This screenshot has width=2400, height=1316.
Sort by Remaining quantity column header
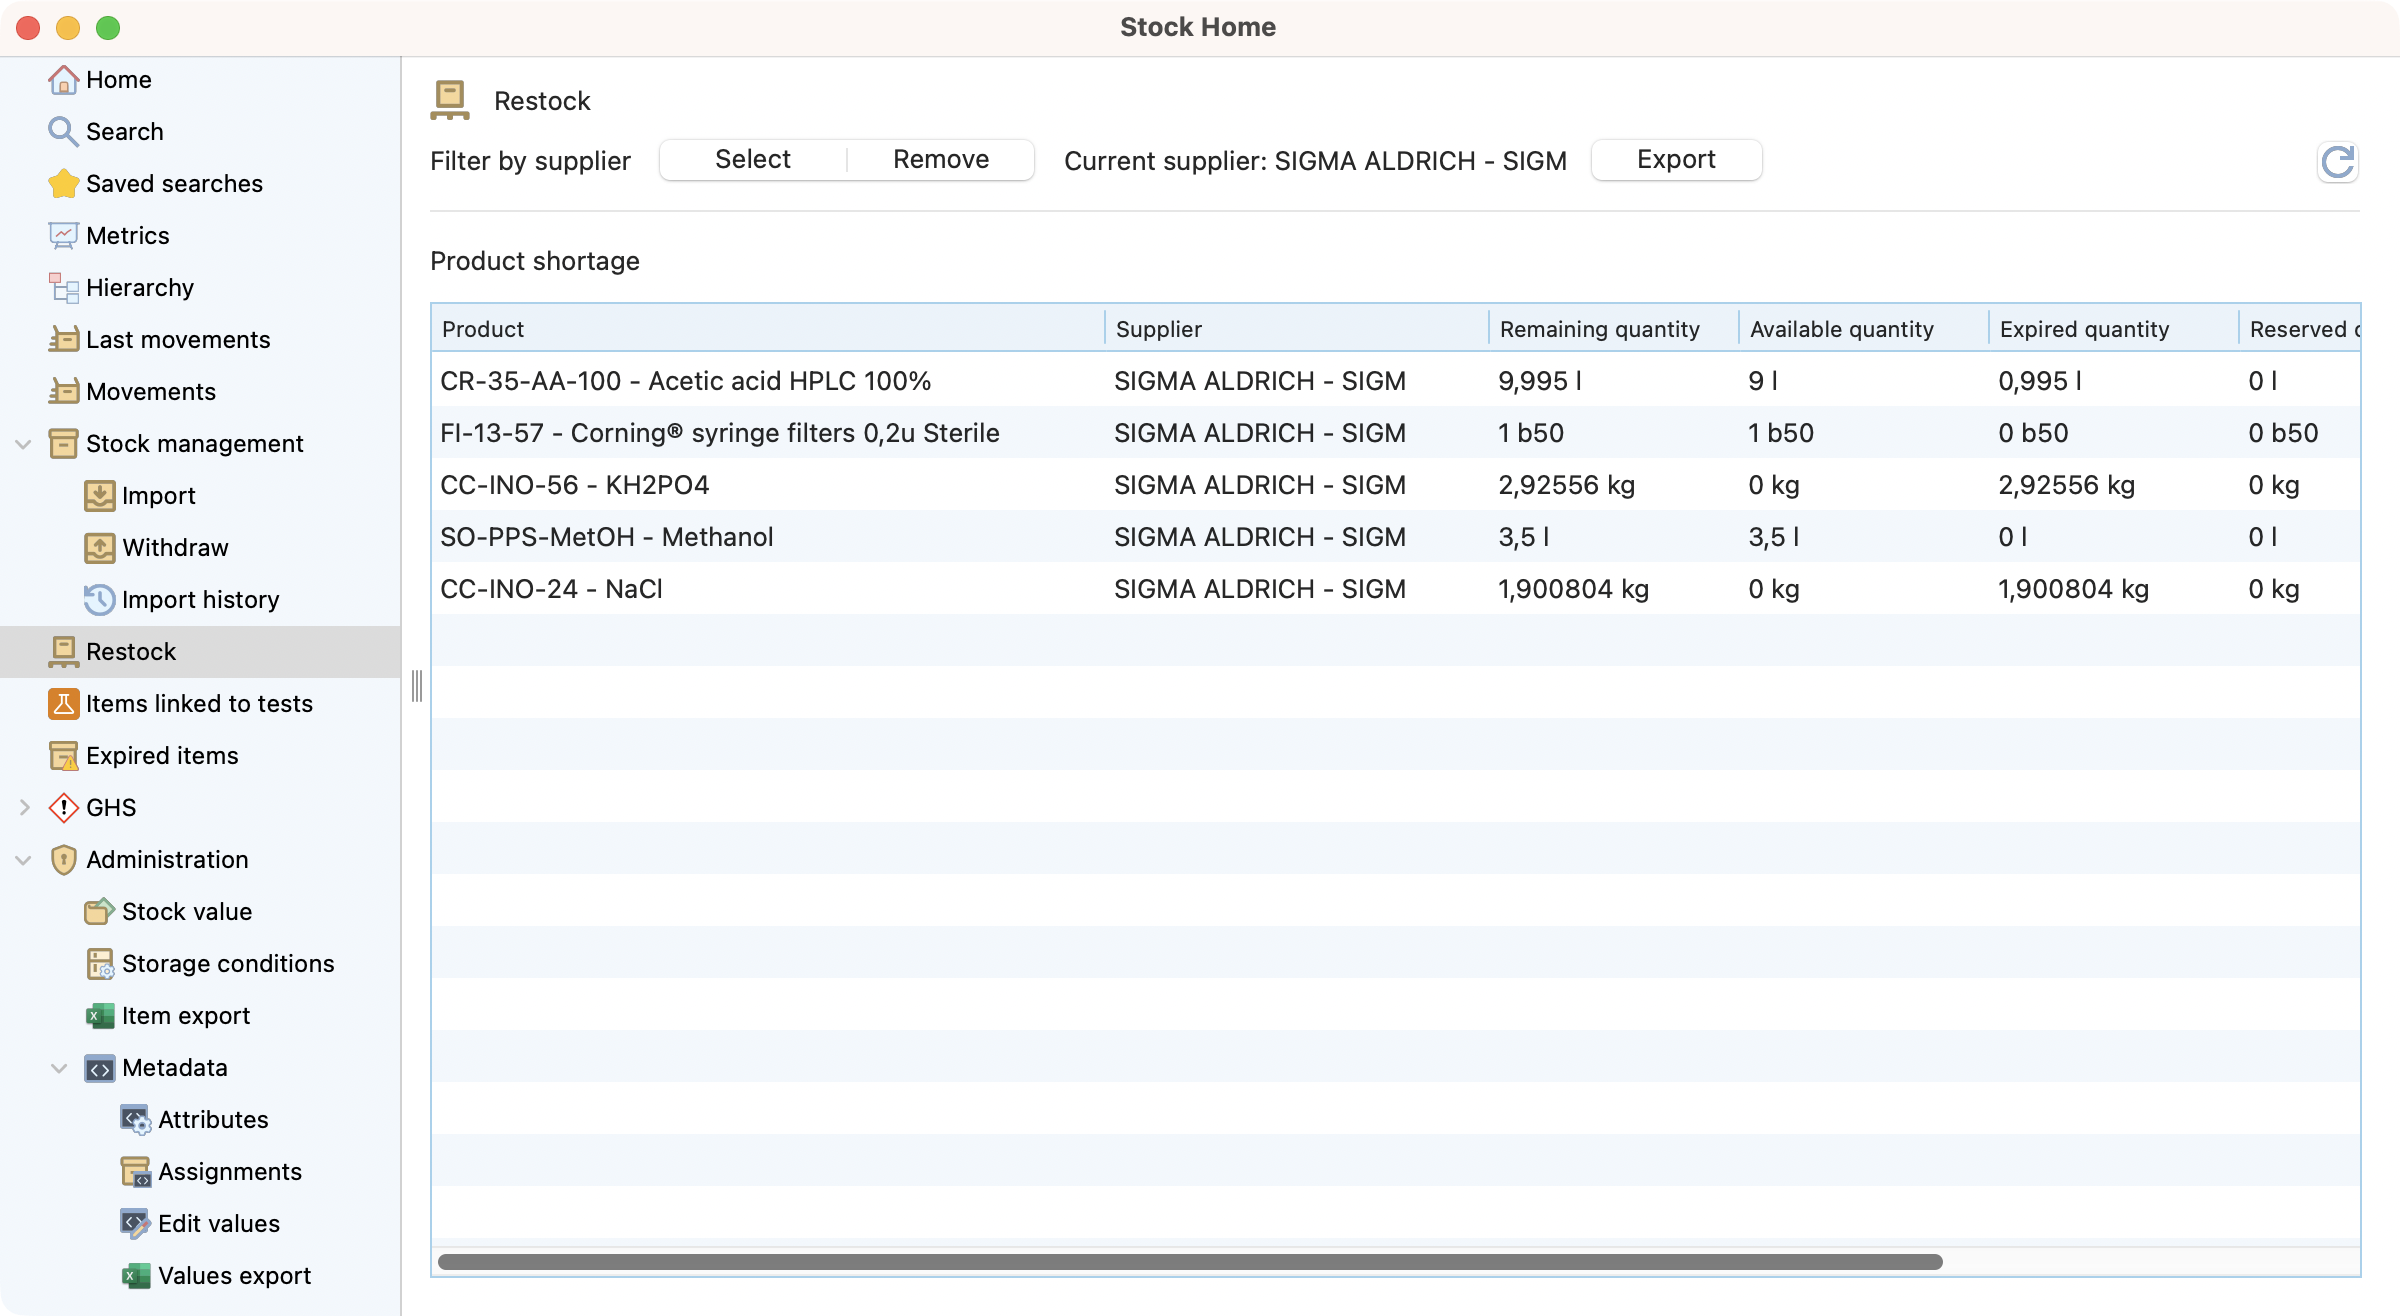[x=1600, y=329]
